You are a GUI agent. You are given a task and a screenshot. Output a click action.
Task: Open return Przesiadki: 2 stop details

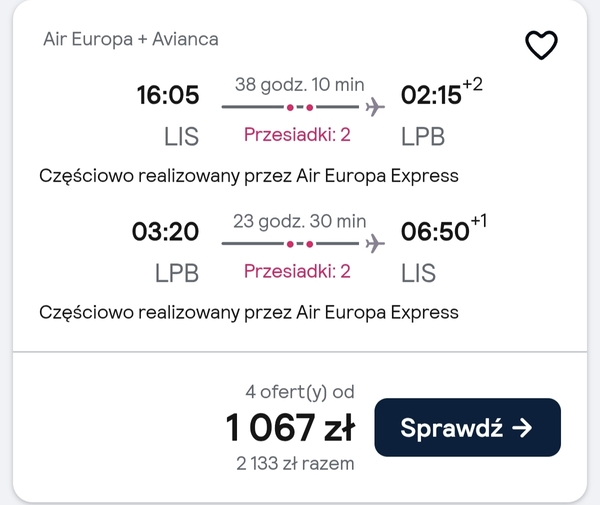[297, 271]
